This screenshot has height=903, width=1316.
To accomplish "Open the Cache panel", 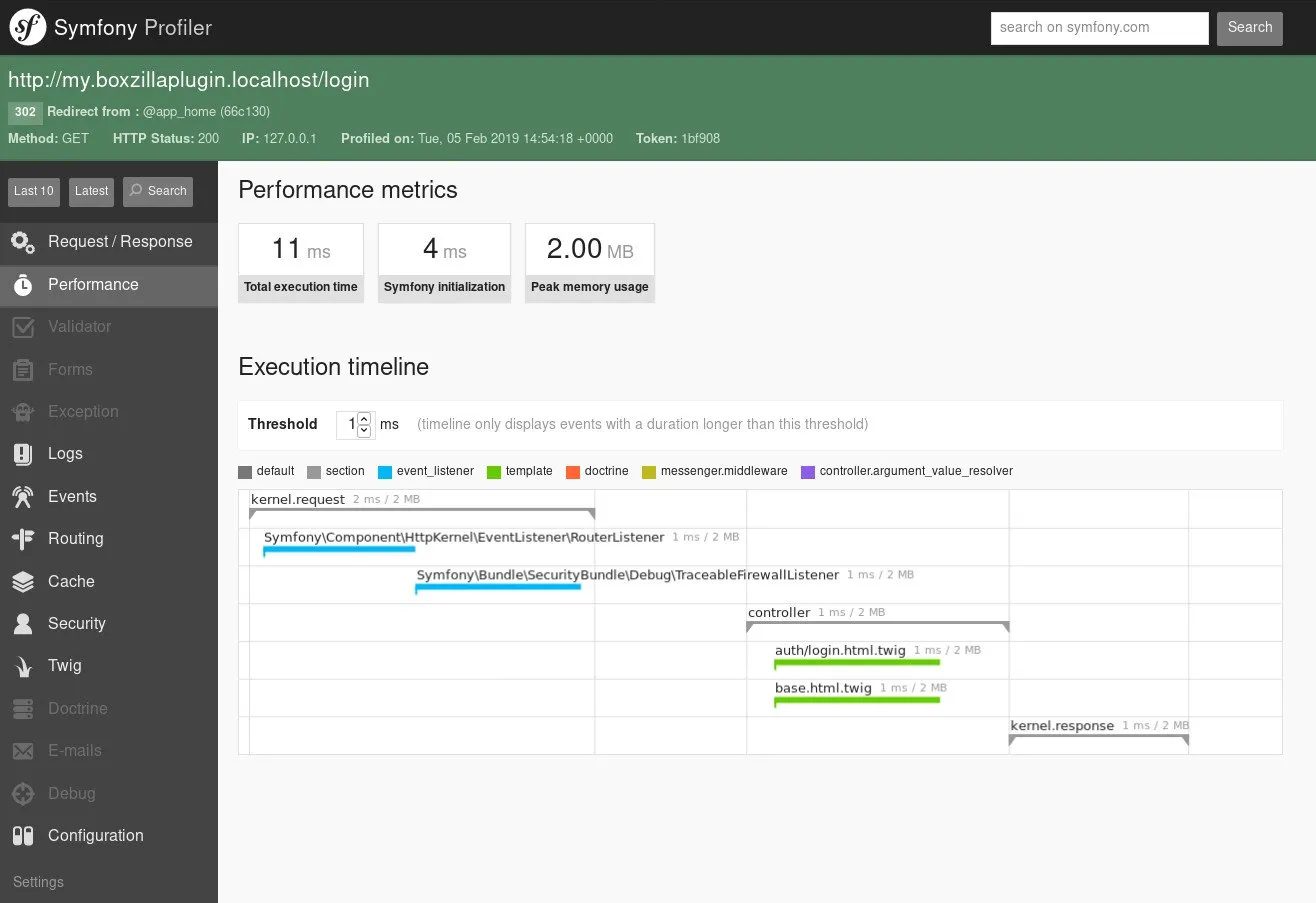I will (x=70, y=581).
